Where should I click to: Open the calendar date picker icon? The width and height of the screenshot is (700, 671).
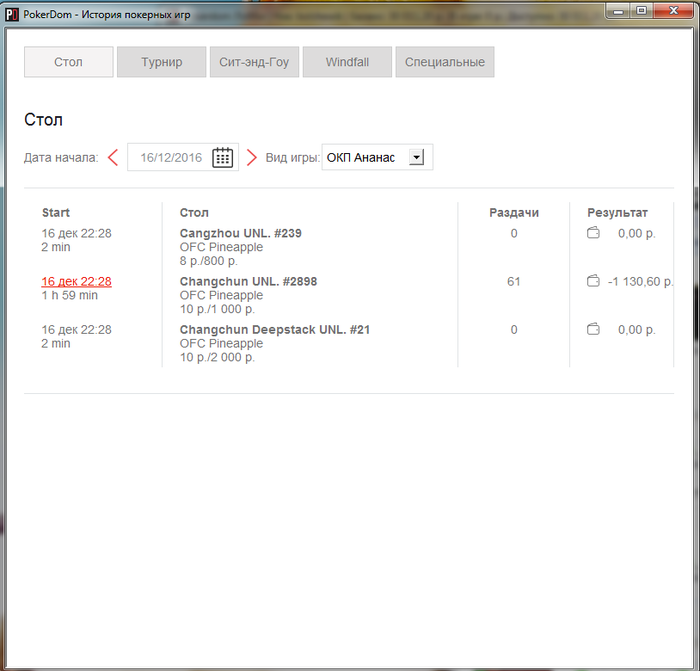pyautogui.click(x=222, y=157)
